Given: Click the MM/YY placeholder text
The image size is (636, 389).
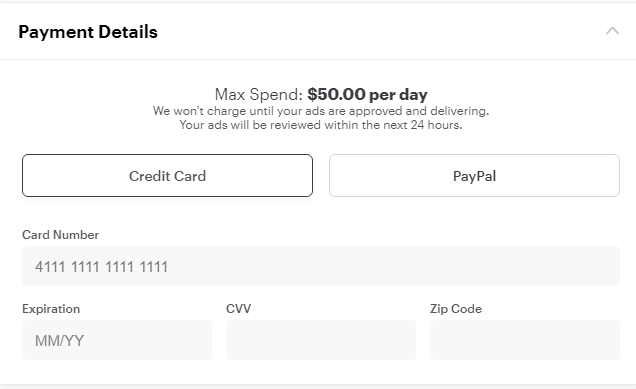Looking at the screenshot, I should pos(60,341).
